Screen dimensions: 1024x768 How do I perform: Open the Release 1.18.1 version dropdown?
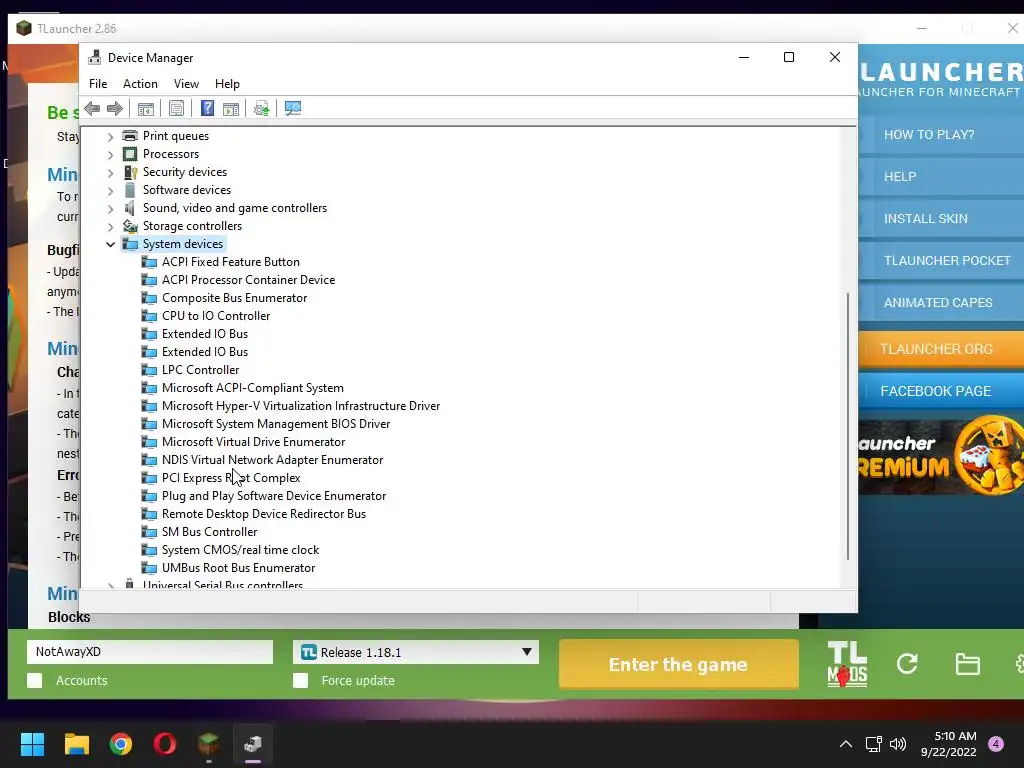click(x=415, y=652)
